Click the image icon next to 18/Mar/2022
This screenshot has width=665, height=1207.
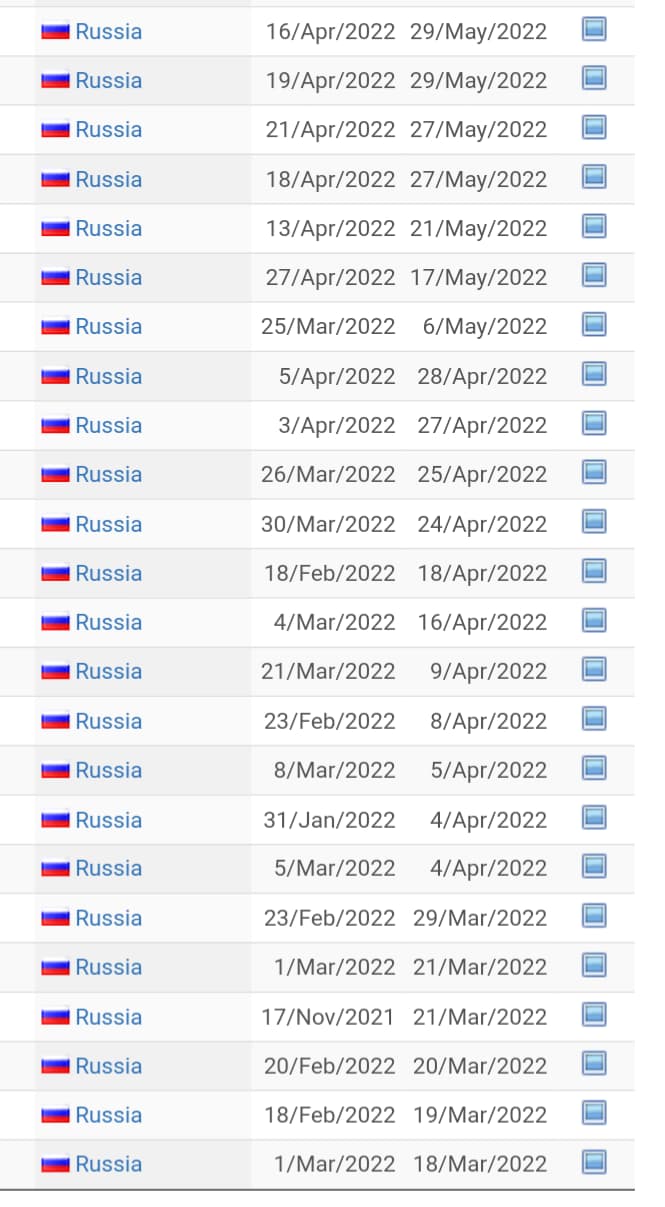click(594, 1163)
